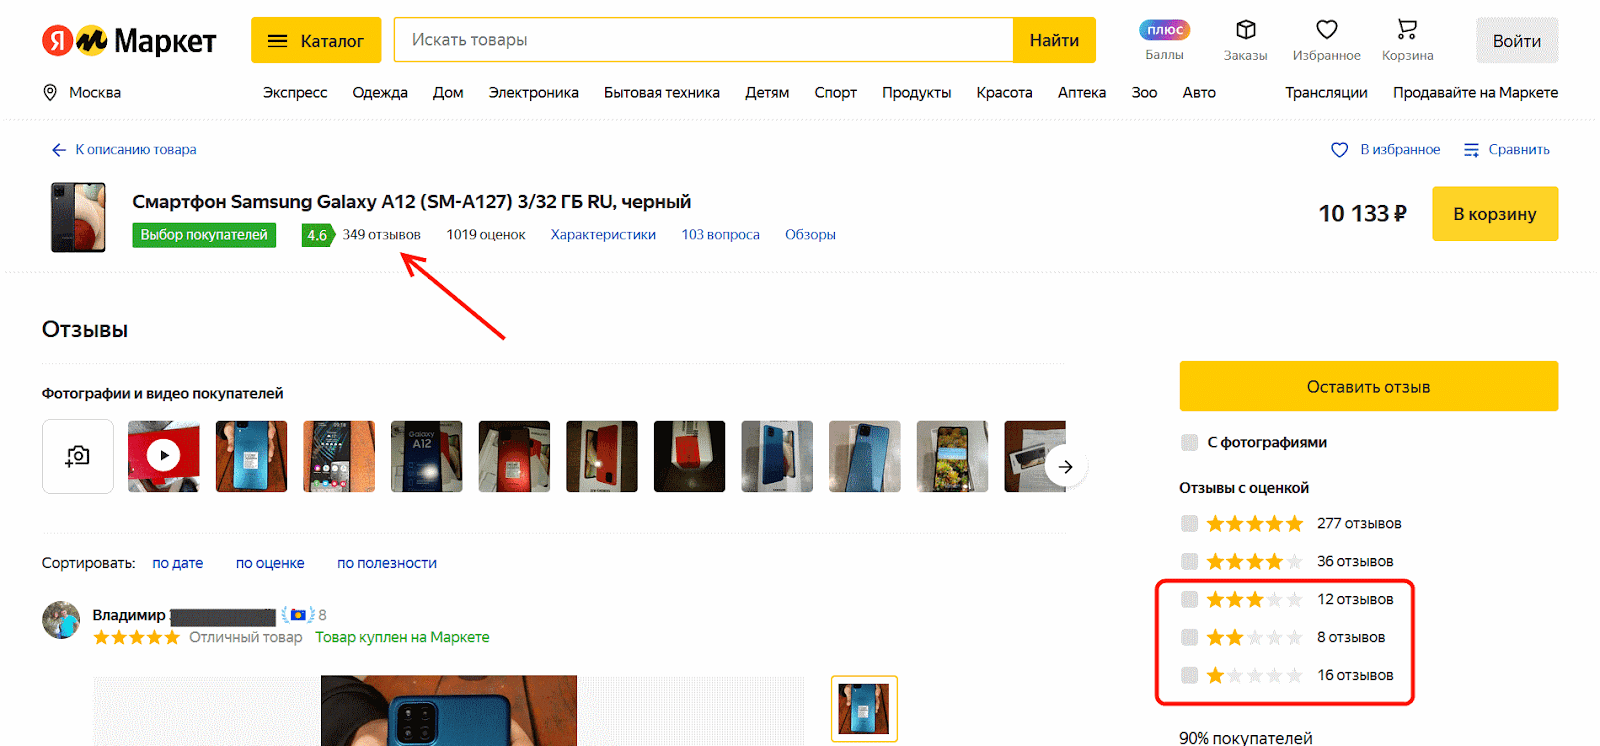Open the Аптека category

click(x=1082, y=92)
